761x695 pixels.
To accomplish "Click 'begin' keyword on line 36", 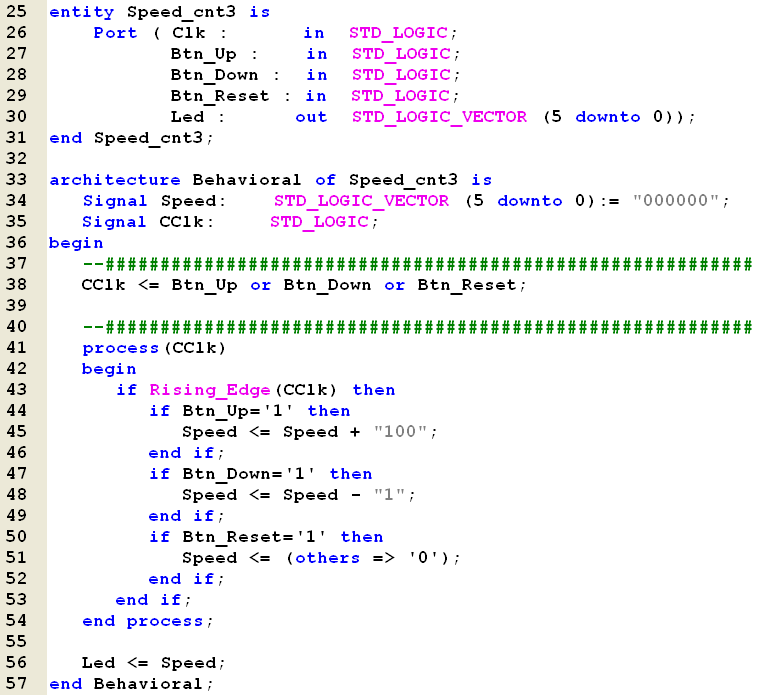I will click(x=76, y=243).
